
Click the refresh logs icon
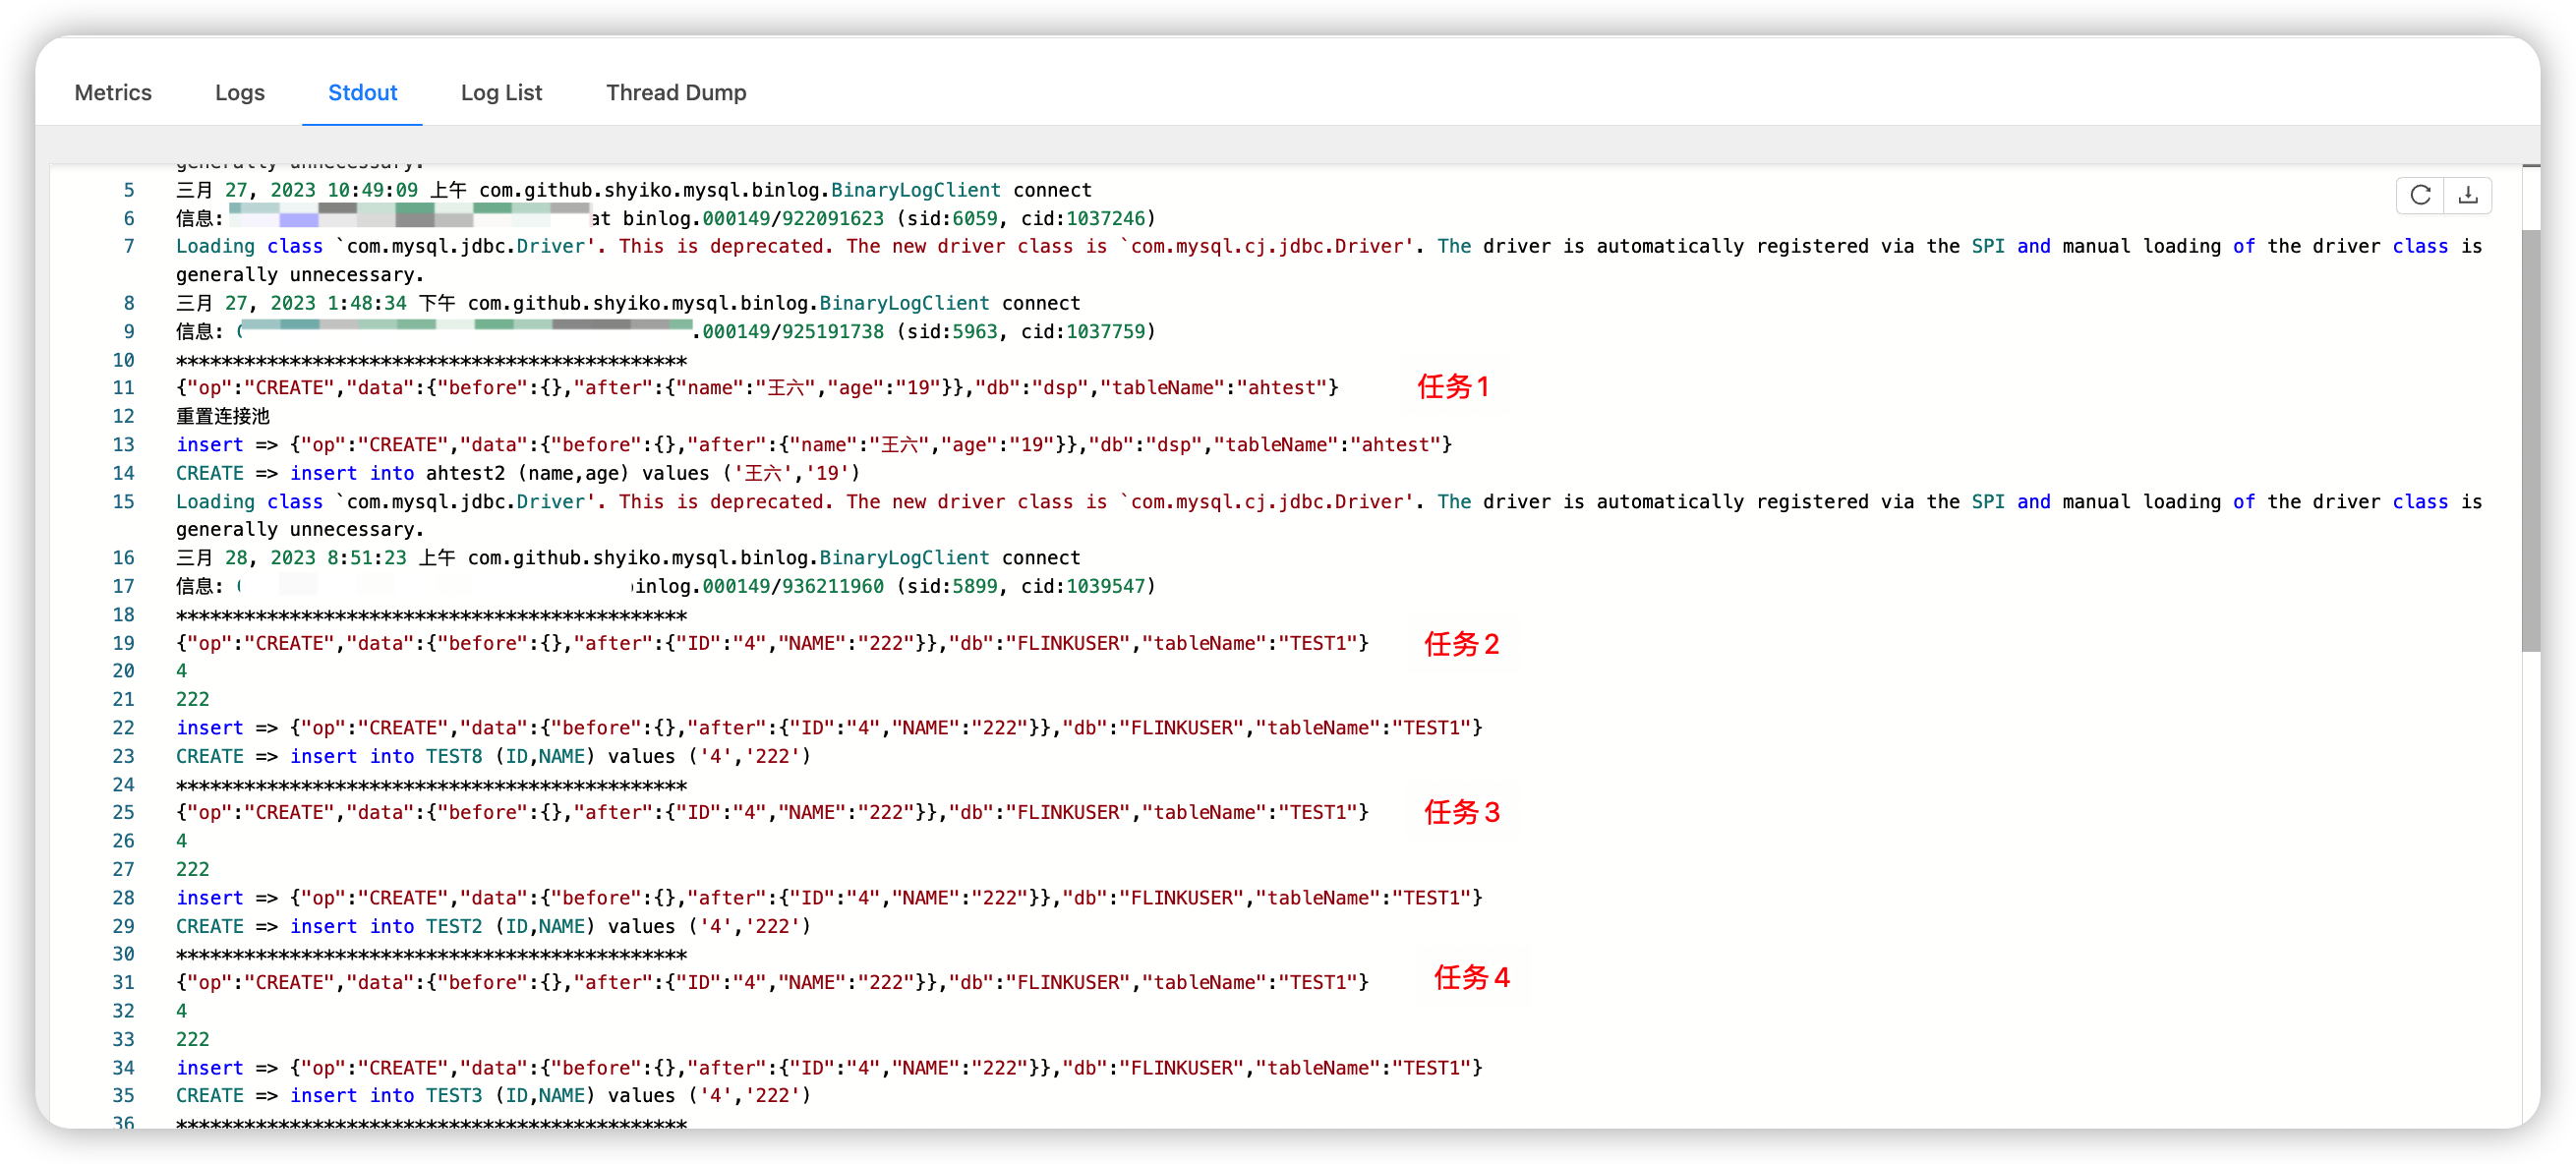tap(2420, 195)
